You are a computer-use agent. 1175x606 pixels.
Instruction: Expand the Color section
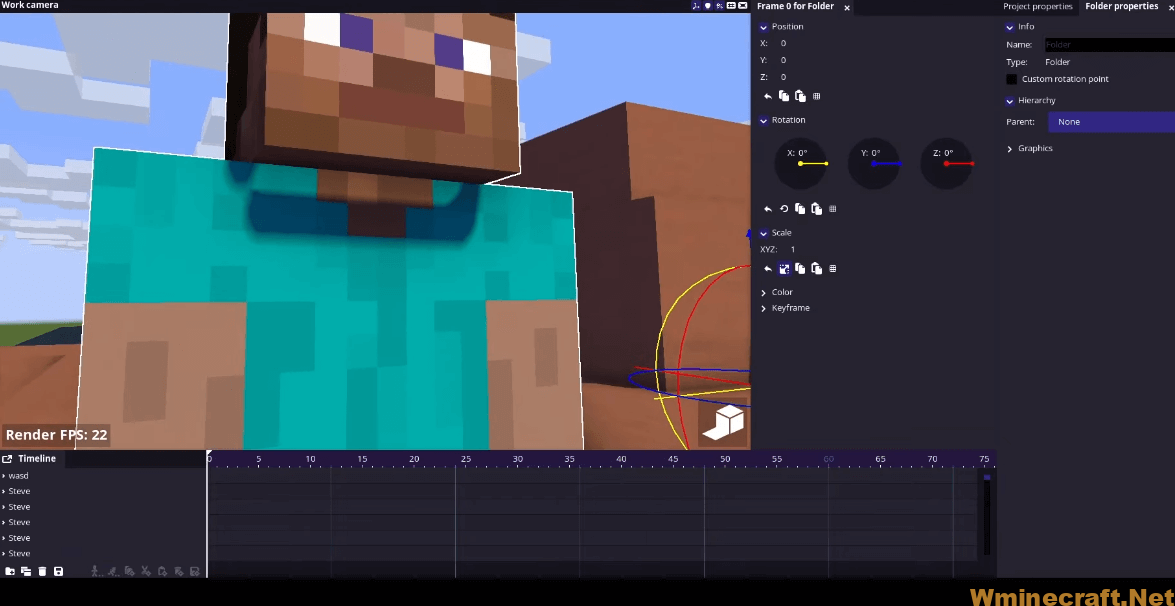tap(764, 292)
